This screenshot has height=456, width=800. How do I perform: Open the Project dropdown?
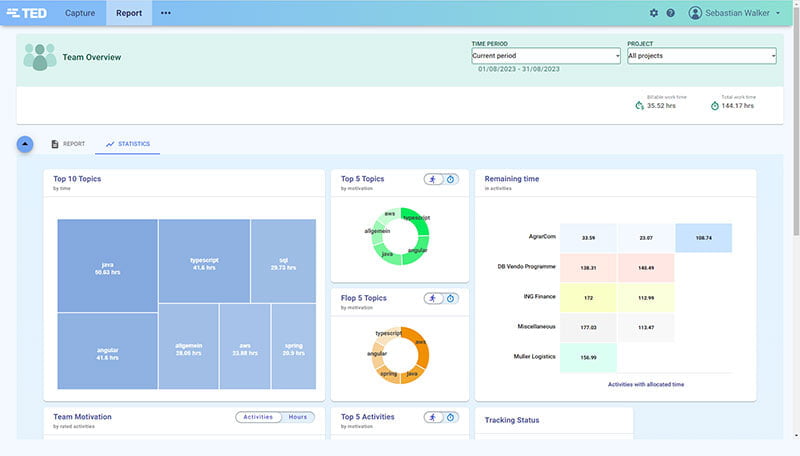click(702, 56)
